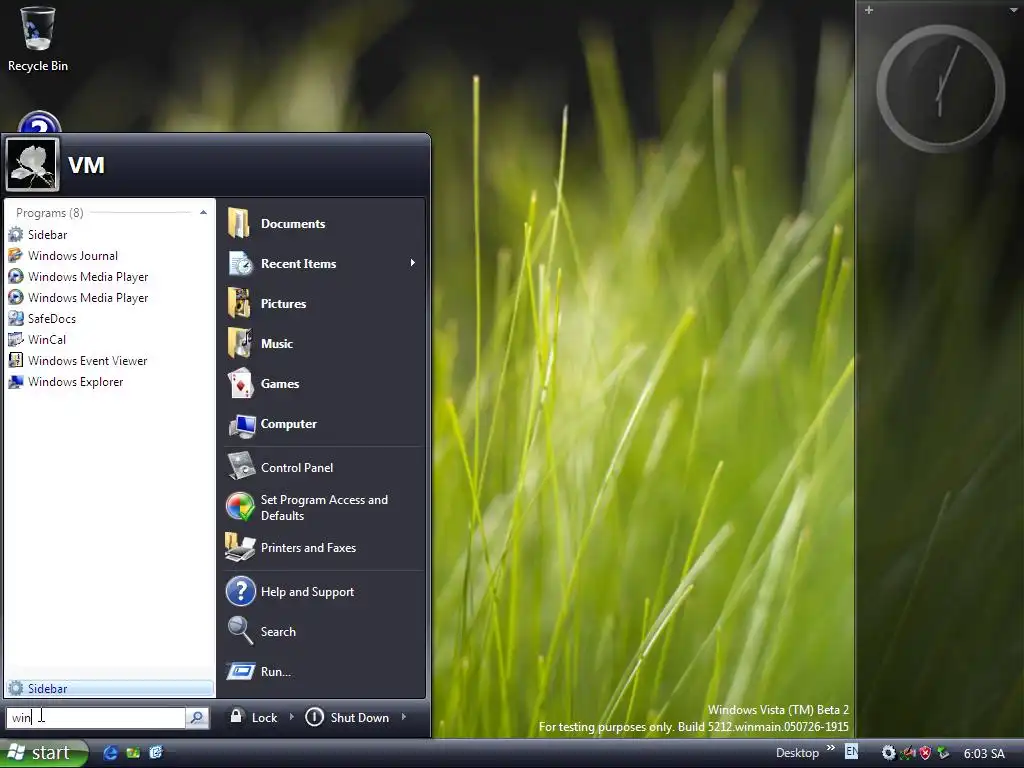Open Help and Support
Image resolution: width=1024 pixels, height=768 pixels.
point(323,592)
